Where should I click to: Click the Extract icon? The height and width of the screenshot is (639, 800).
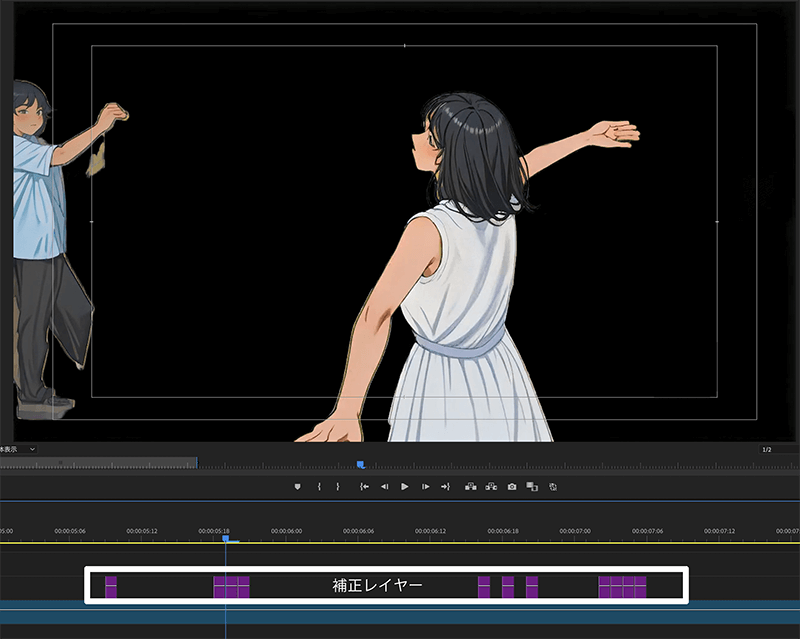tap(491, 487)
